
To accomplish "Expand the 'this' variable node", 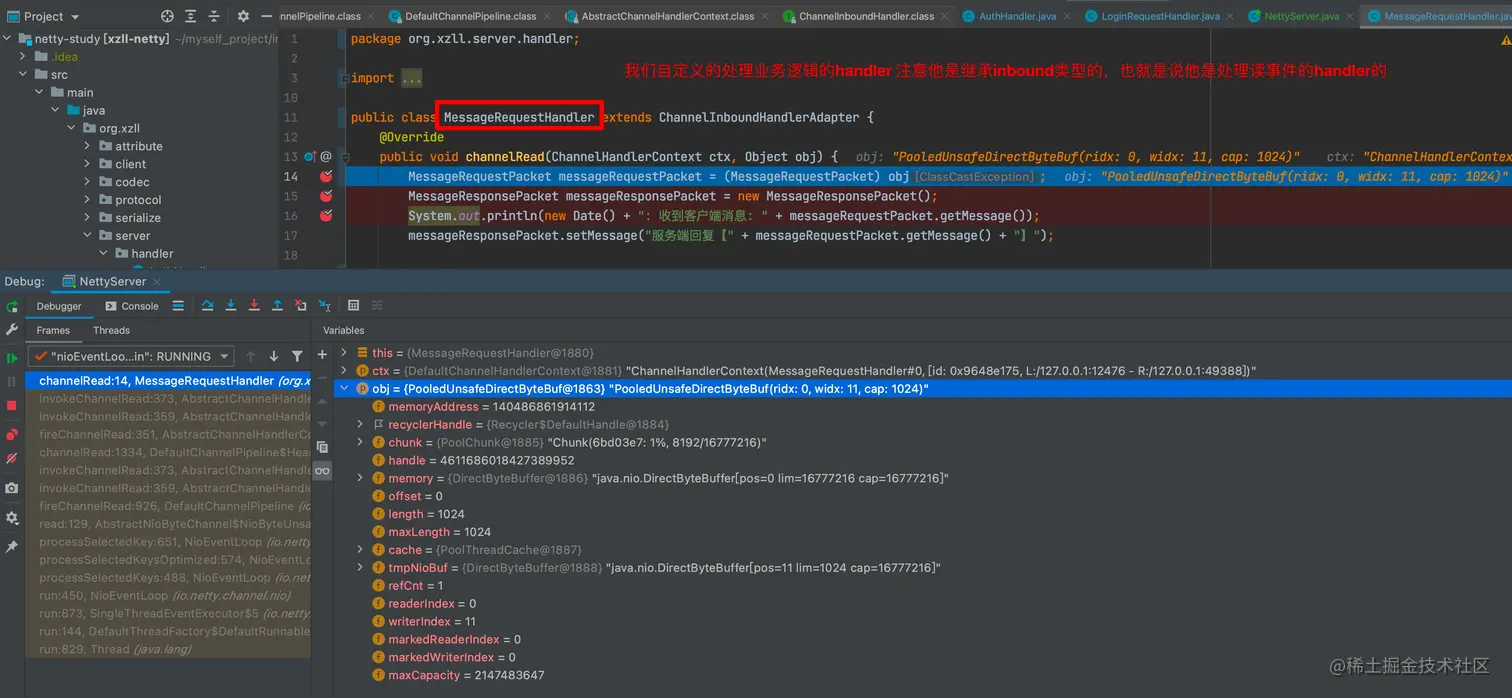I will [344, 353].
